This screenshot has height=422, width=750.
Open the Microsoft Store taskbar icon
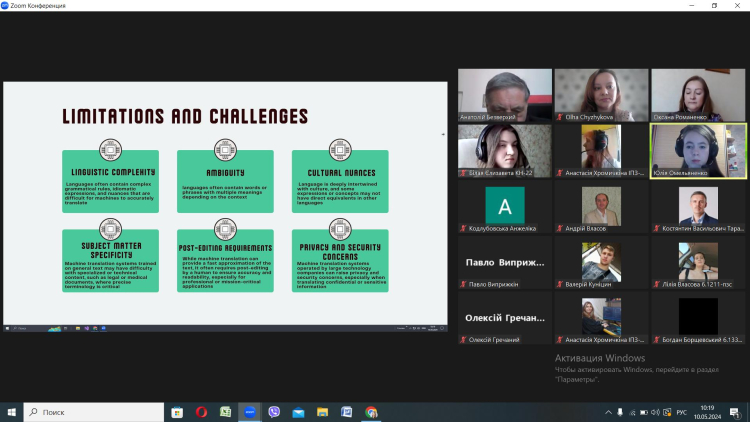pyautogui.click(x=177, y=411)
